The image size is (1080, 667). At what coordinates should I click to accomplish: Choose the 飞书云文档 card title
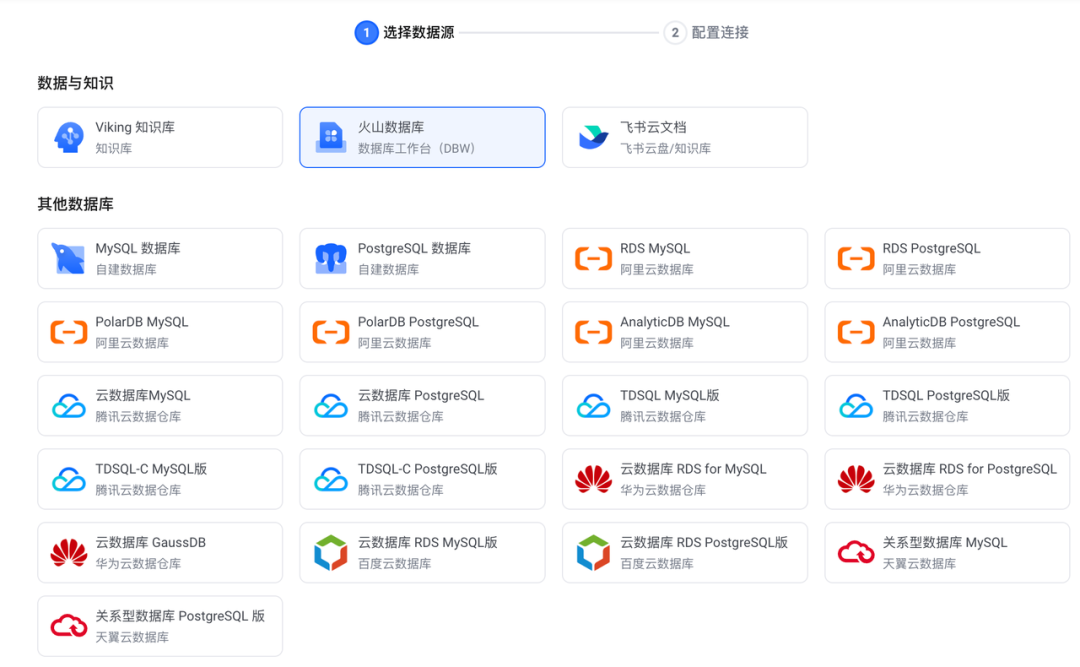pos(653,127)
